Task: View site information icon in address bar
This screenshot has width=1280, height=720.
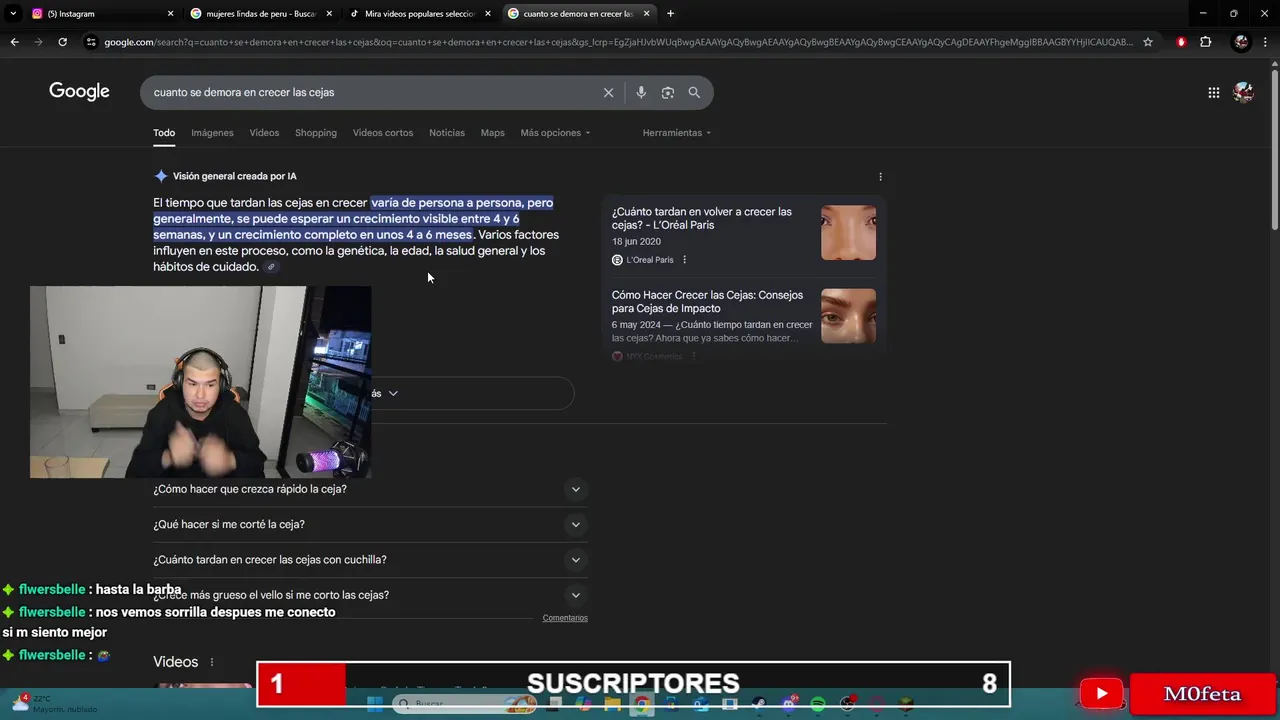Action: click(92, 42)
